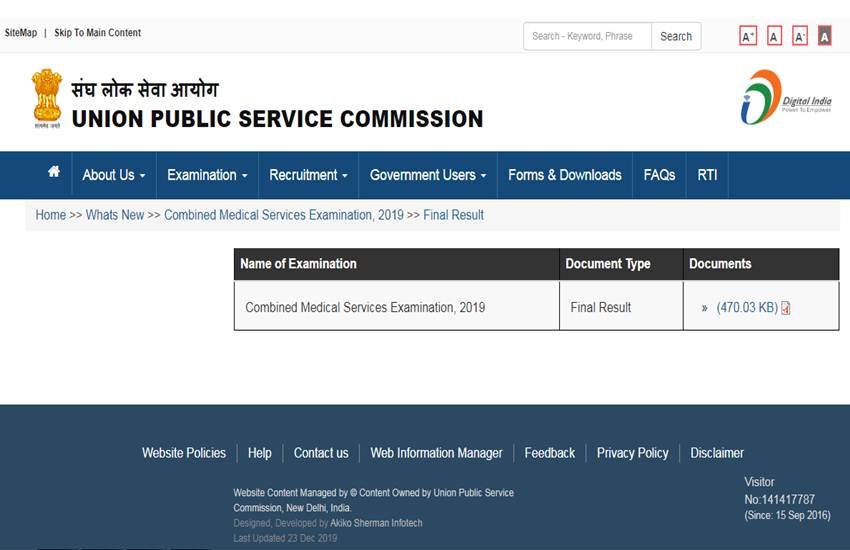Click the search keyword input field
850x550 pixels.
coord(587,36)
